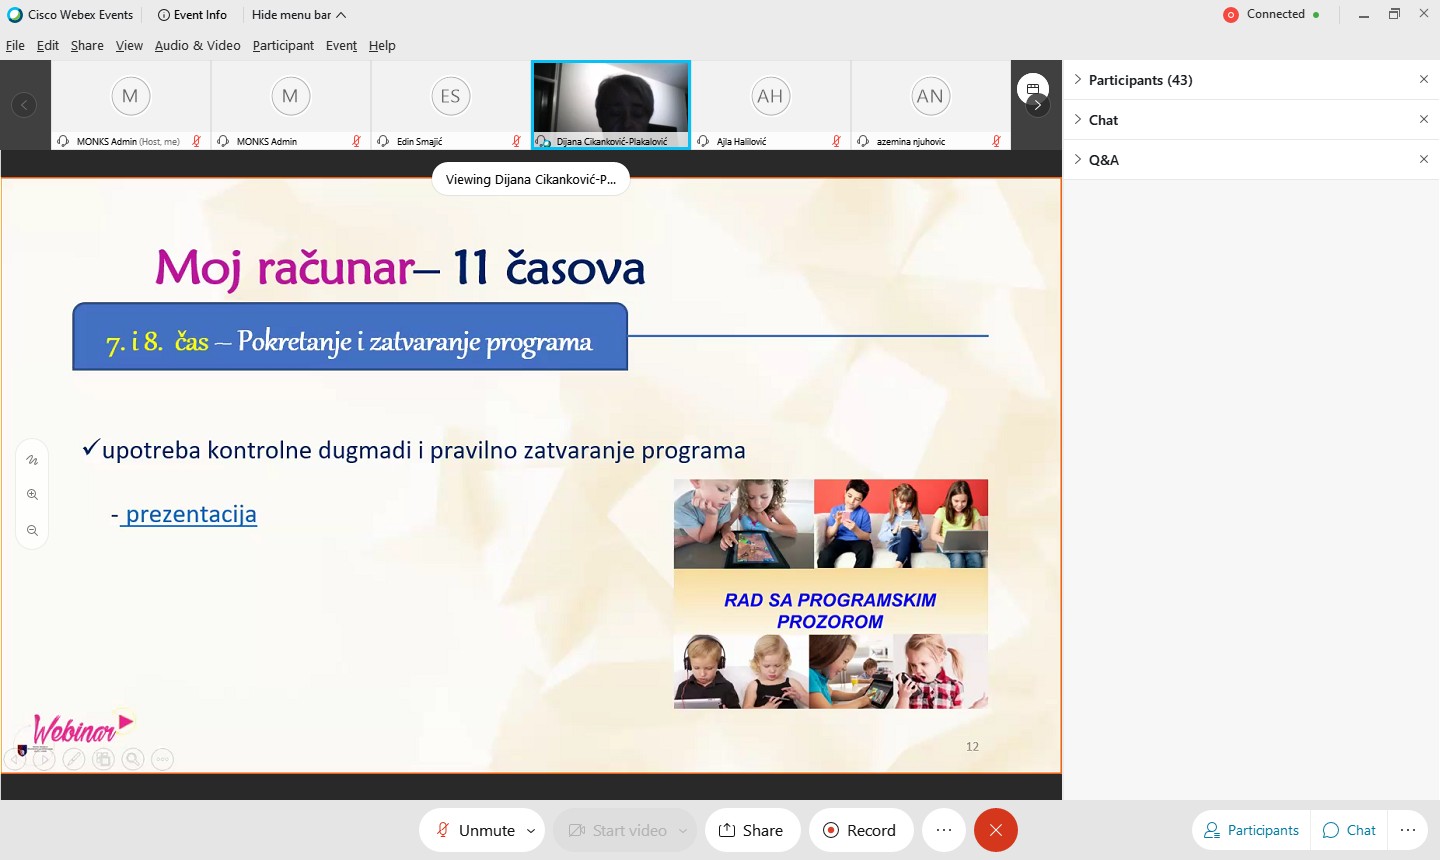Open the more options ellipsis in control bar
1440x860 pixels.
coord(943,830)
